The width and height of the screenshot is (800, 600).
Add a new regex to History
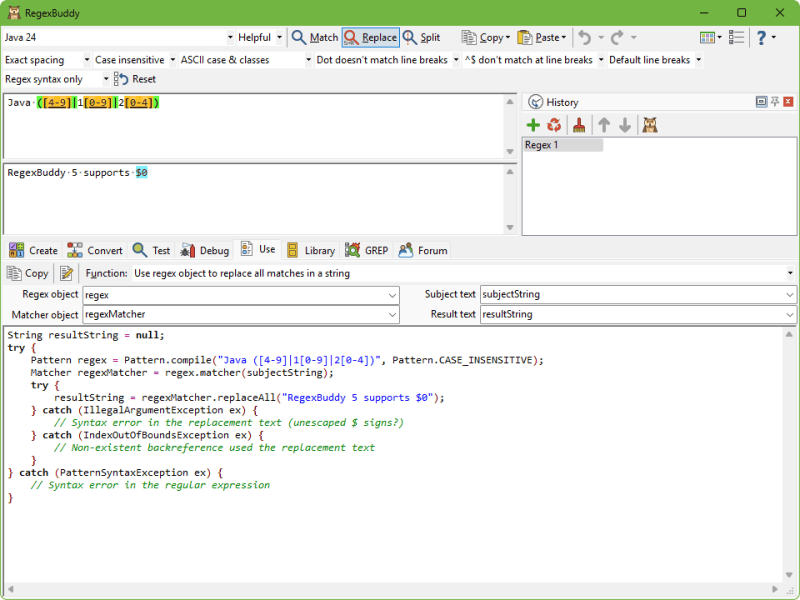click(x=533, y=125)
